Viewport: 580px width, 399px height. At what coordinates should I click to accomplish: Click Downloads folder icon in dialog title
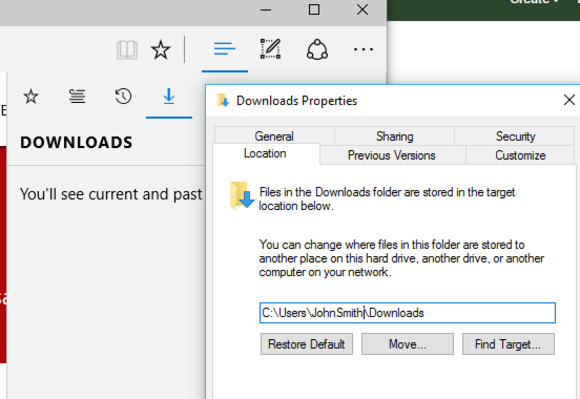223,100
